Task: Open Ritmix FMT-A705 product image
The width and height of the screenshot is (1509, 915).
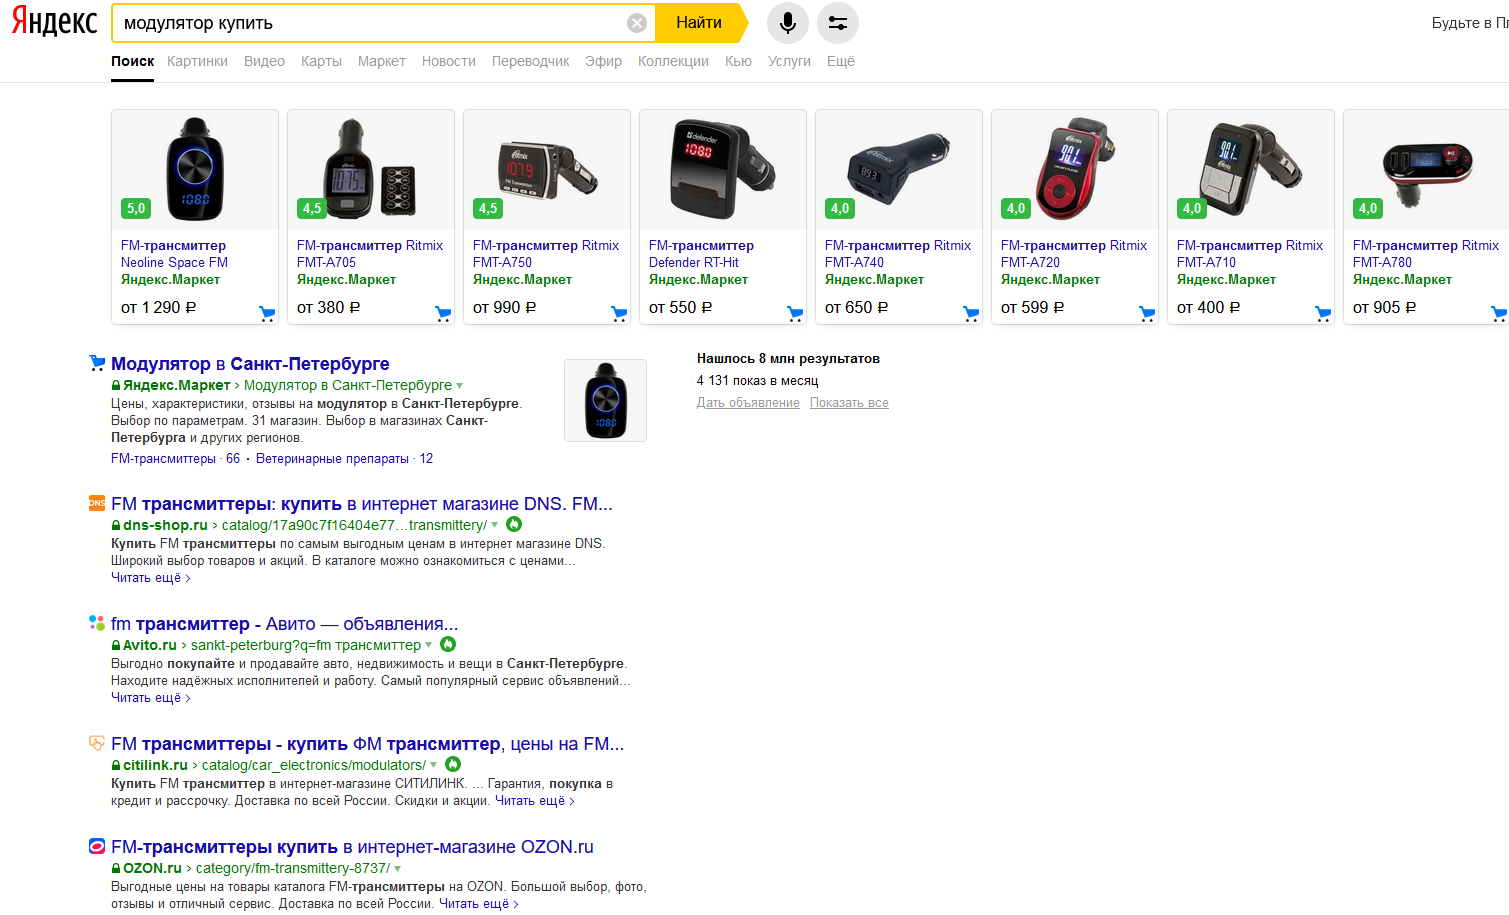Action: pos(371,169)
